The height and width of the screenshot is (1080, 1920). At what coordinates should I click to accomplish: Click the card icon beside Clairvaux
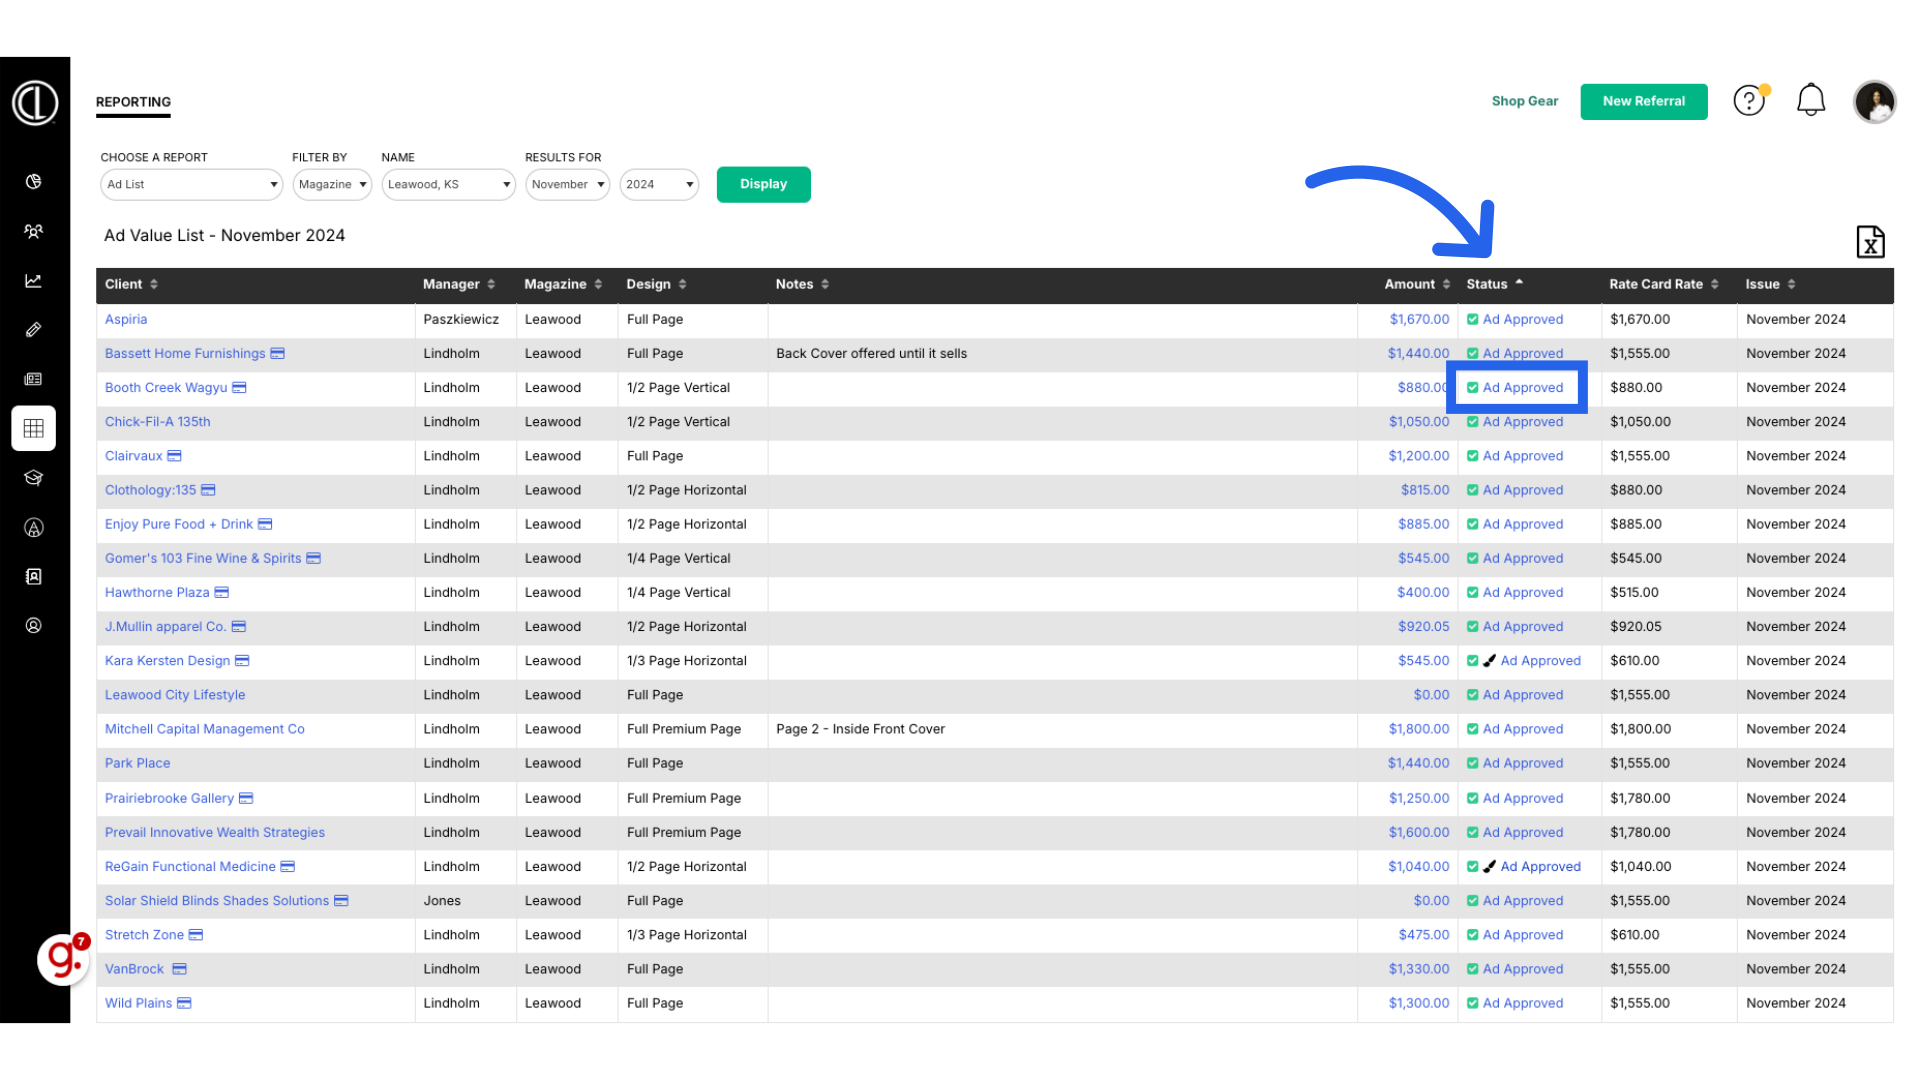[174, 455]
